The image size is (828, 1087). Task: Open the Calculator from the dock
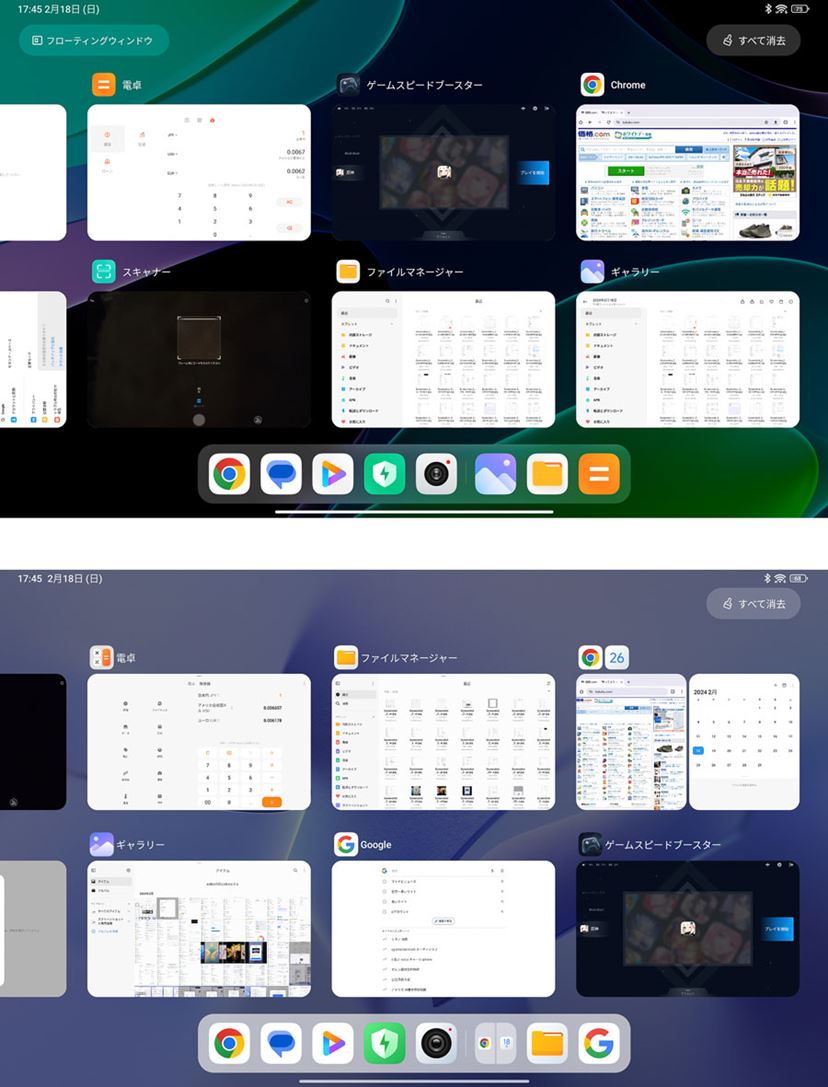coord(598,473)
